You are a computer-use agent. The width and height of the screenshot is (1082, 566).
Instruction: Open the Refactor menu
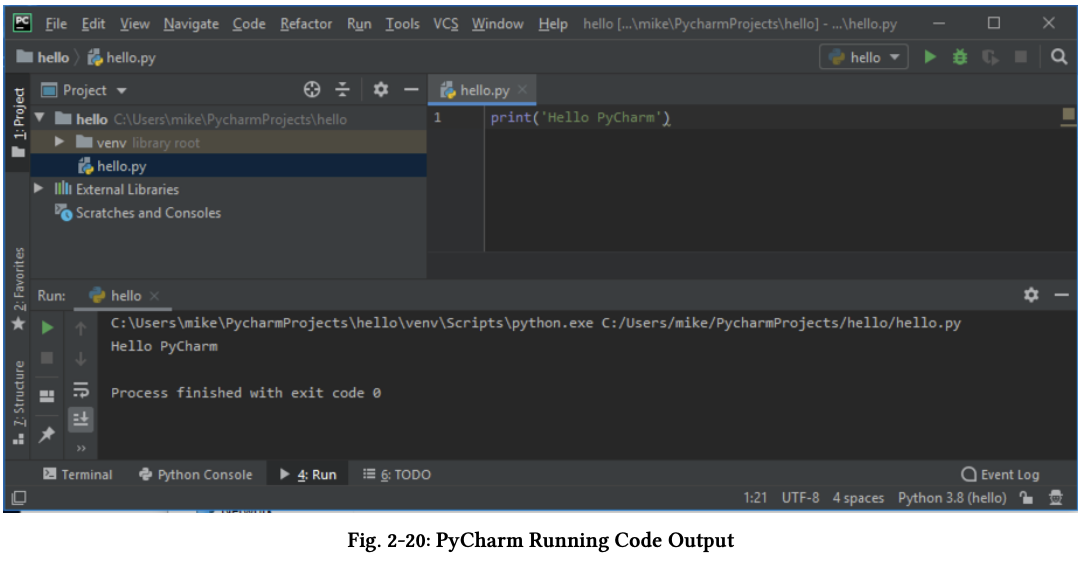pos(306,23)
